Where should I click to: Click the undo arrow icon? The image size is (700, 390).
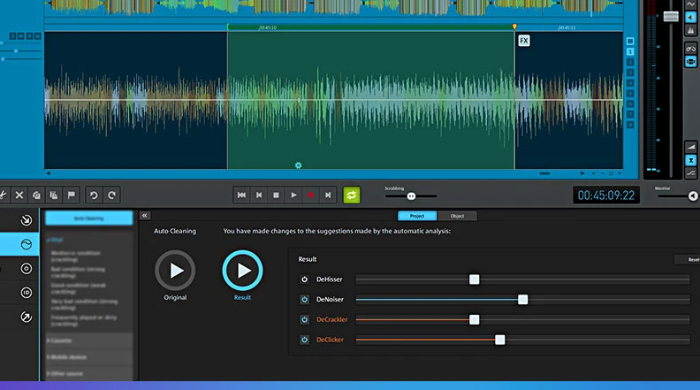[94, 195]
